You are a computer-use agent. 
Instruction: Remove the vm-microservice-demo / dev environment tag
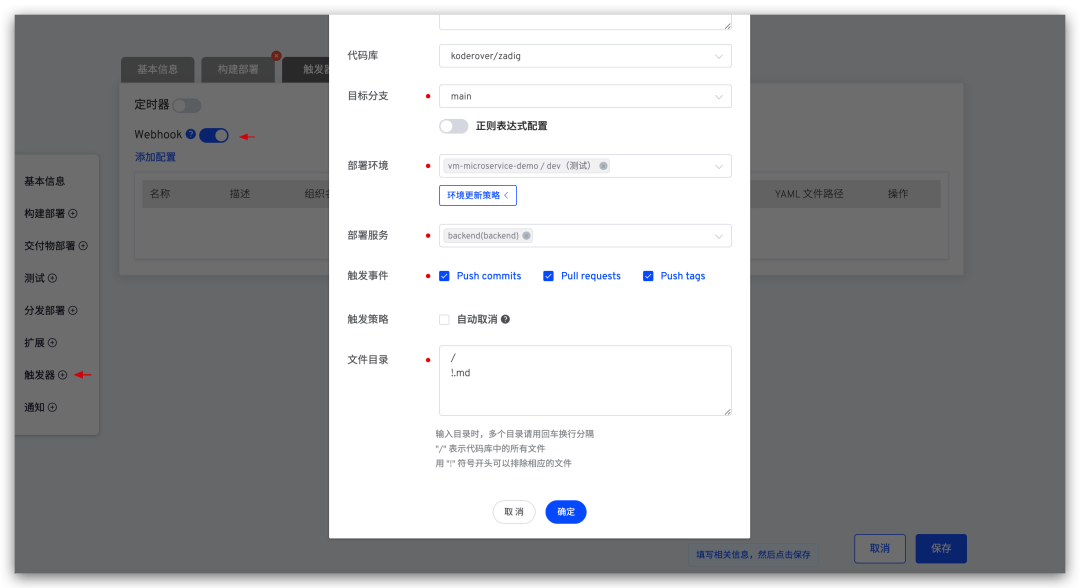click(603, 166)
